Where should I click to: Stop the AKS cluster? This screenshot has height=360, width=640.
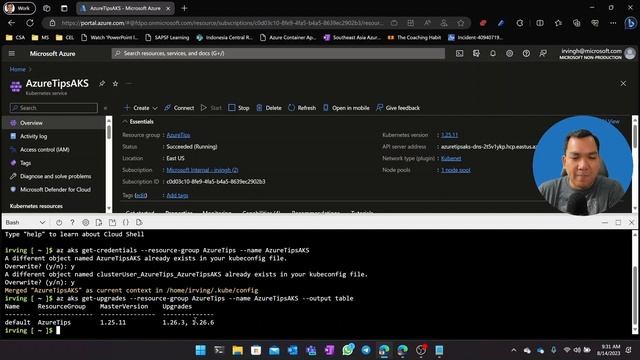(239, 108)
